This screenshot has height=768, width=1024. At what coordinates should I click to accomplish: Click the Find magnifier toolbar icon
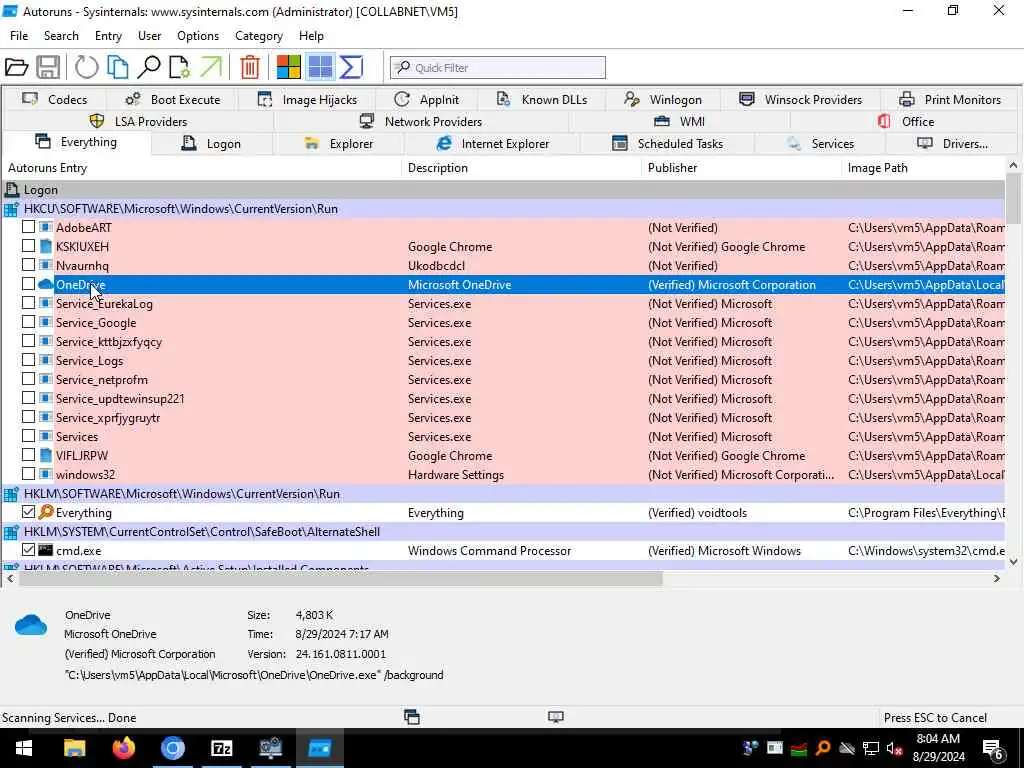(x=149, y=67)
